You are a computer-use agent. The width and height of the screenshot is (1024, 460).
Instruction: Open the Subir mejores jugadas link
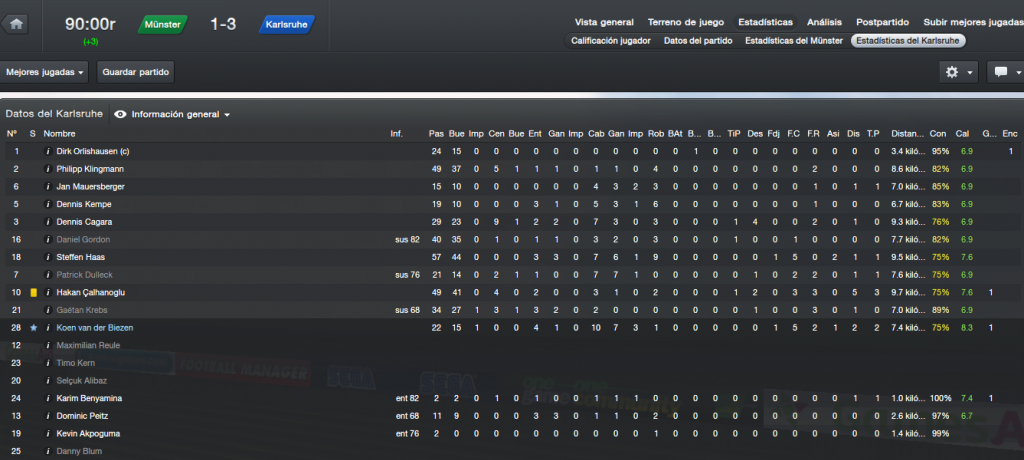(973, 22)
